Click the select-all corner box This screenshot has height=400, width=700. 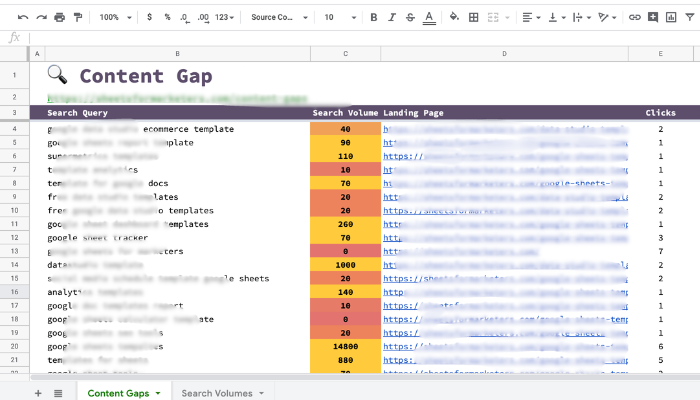click(14, 54)
